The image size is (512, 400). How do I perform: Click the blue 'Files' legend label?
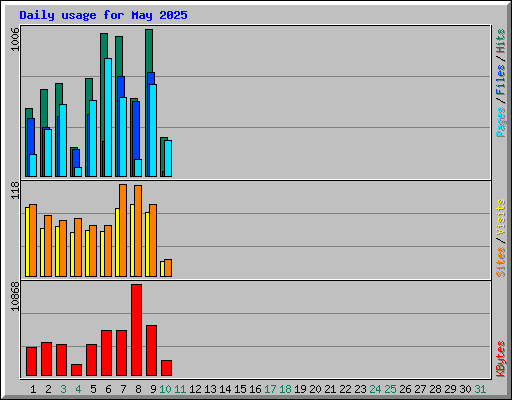click(501, 79)
